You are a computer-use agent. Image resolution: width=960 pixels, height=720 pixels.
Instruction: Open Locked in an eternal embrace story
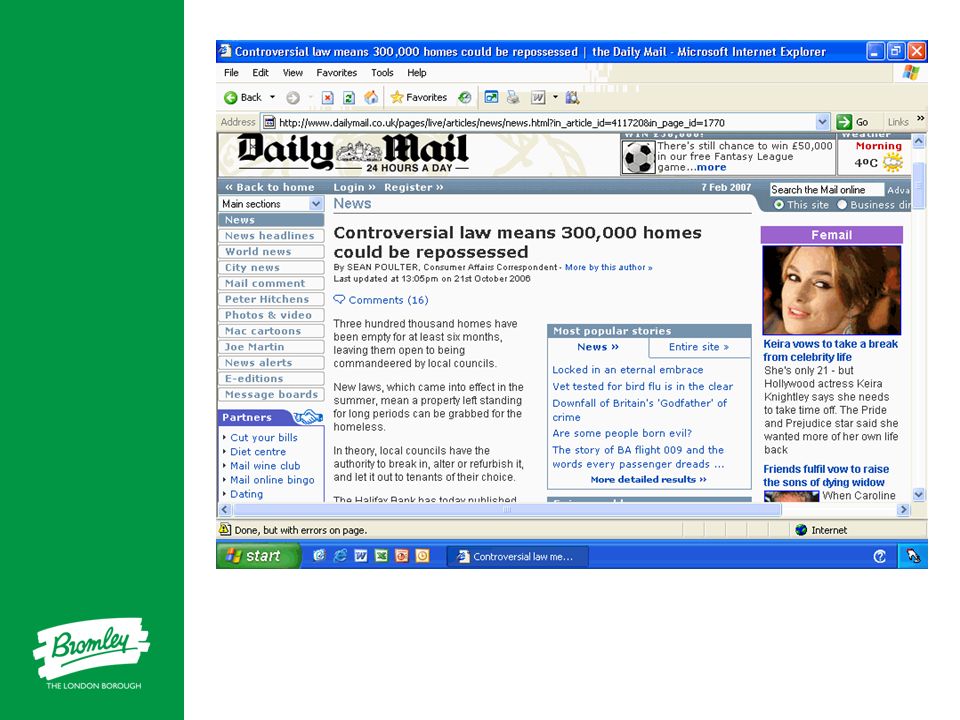click(x=628, y=370)
